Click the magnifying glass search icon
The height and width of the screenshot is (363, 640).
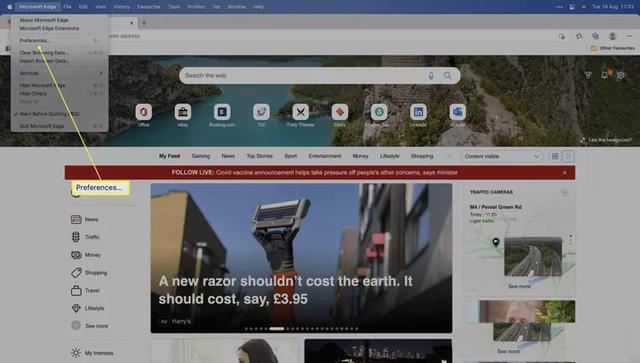(x=448, y=76)
